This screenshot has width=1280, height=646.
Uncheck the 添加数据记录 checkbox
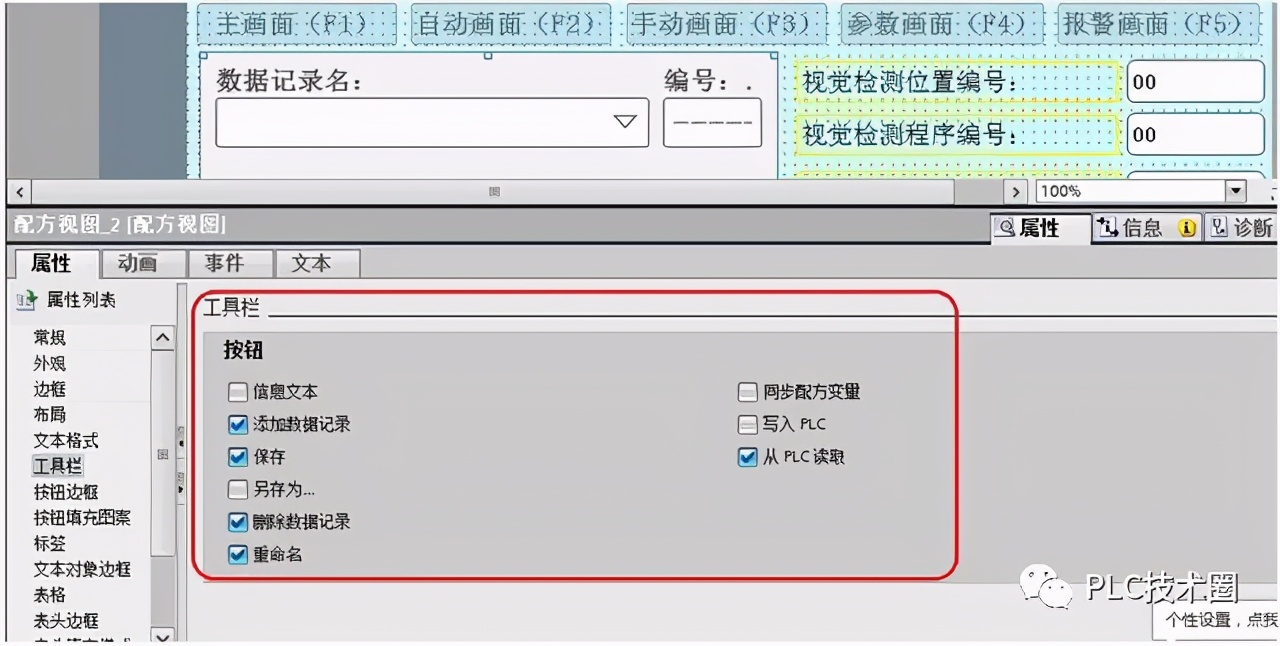[237, 424]
